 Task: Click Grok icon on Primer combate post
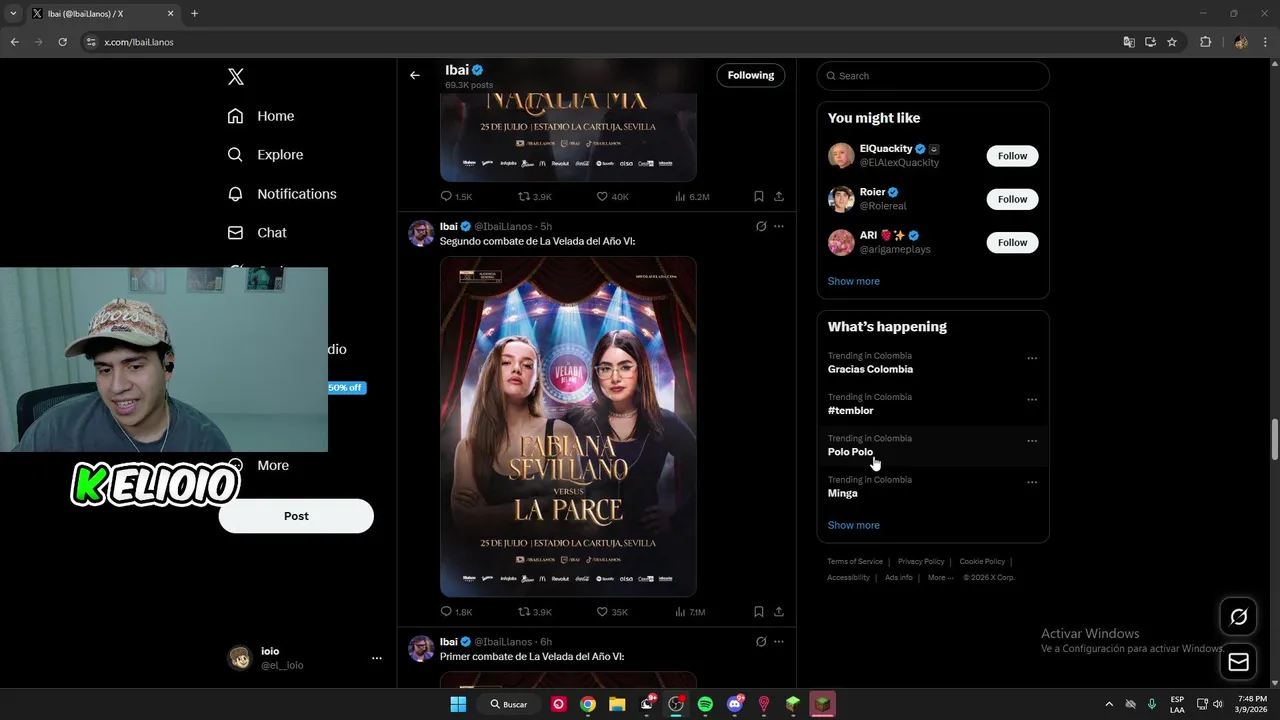click(x=761, y=642)
